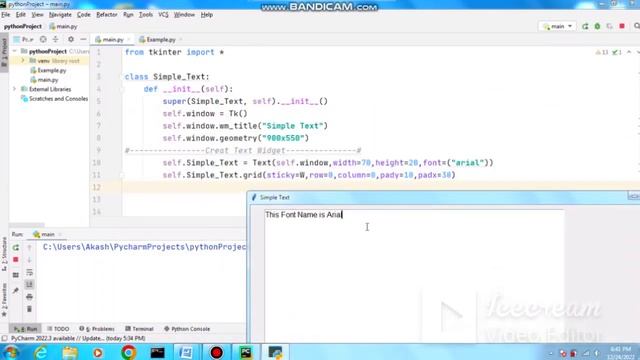Start debugging with the green bug icon

[597, 26]
